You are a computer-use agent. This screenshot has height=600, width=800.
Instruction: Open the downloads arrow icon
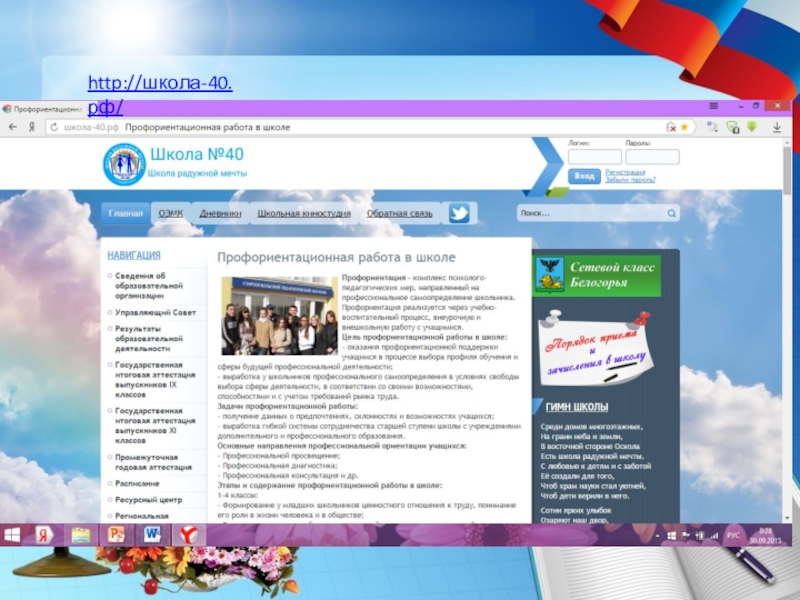pos(777,127)
